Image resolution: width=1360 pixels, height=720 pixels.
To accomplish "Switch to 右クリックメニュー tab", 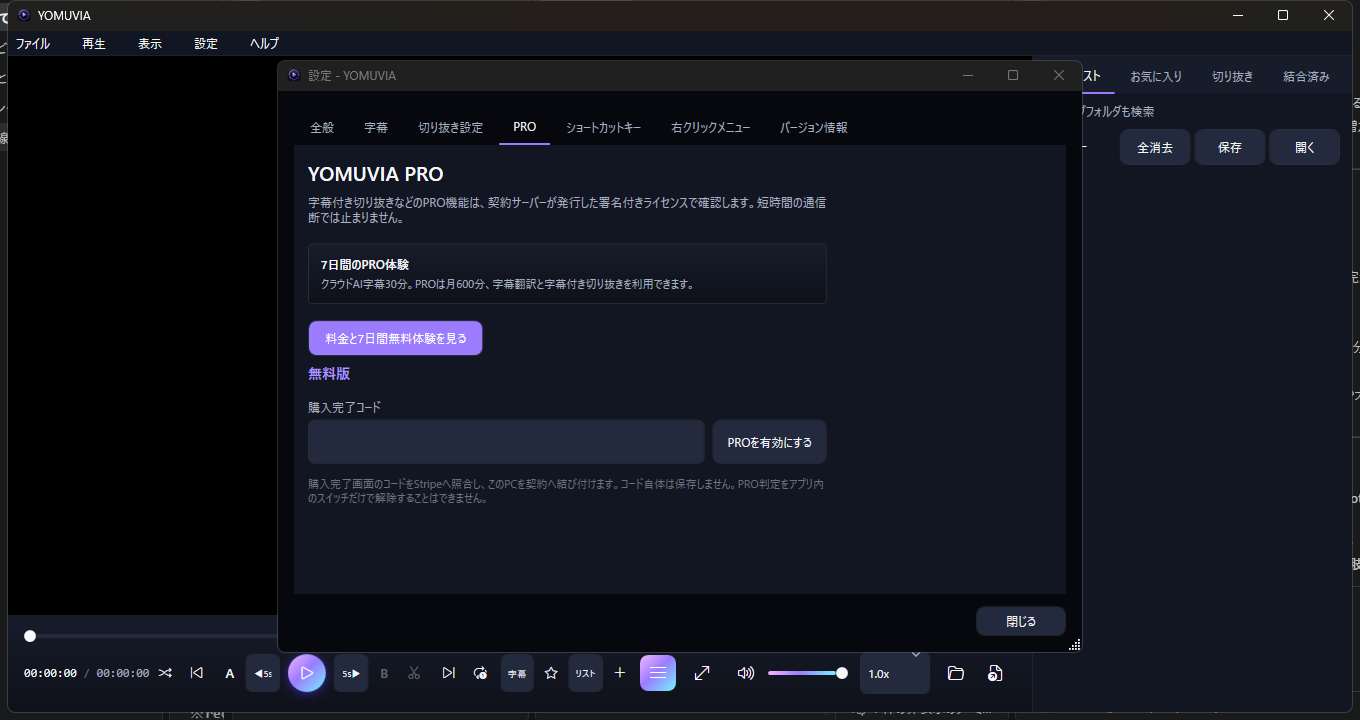I will (x=711, y=127).
